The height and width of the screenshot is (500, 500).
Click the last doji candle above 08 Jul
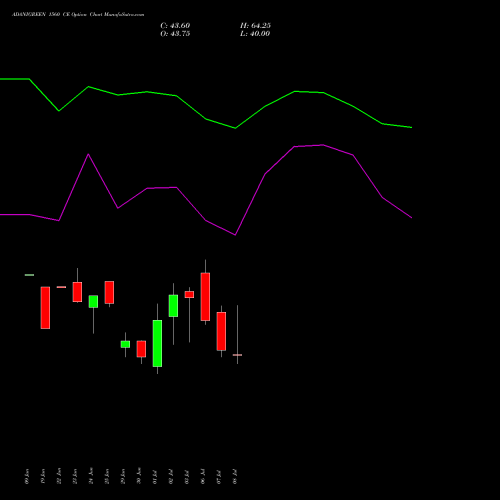point(237,355)
